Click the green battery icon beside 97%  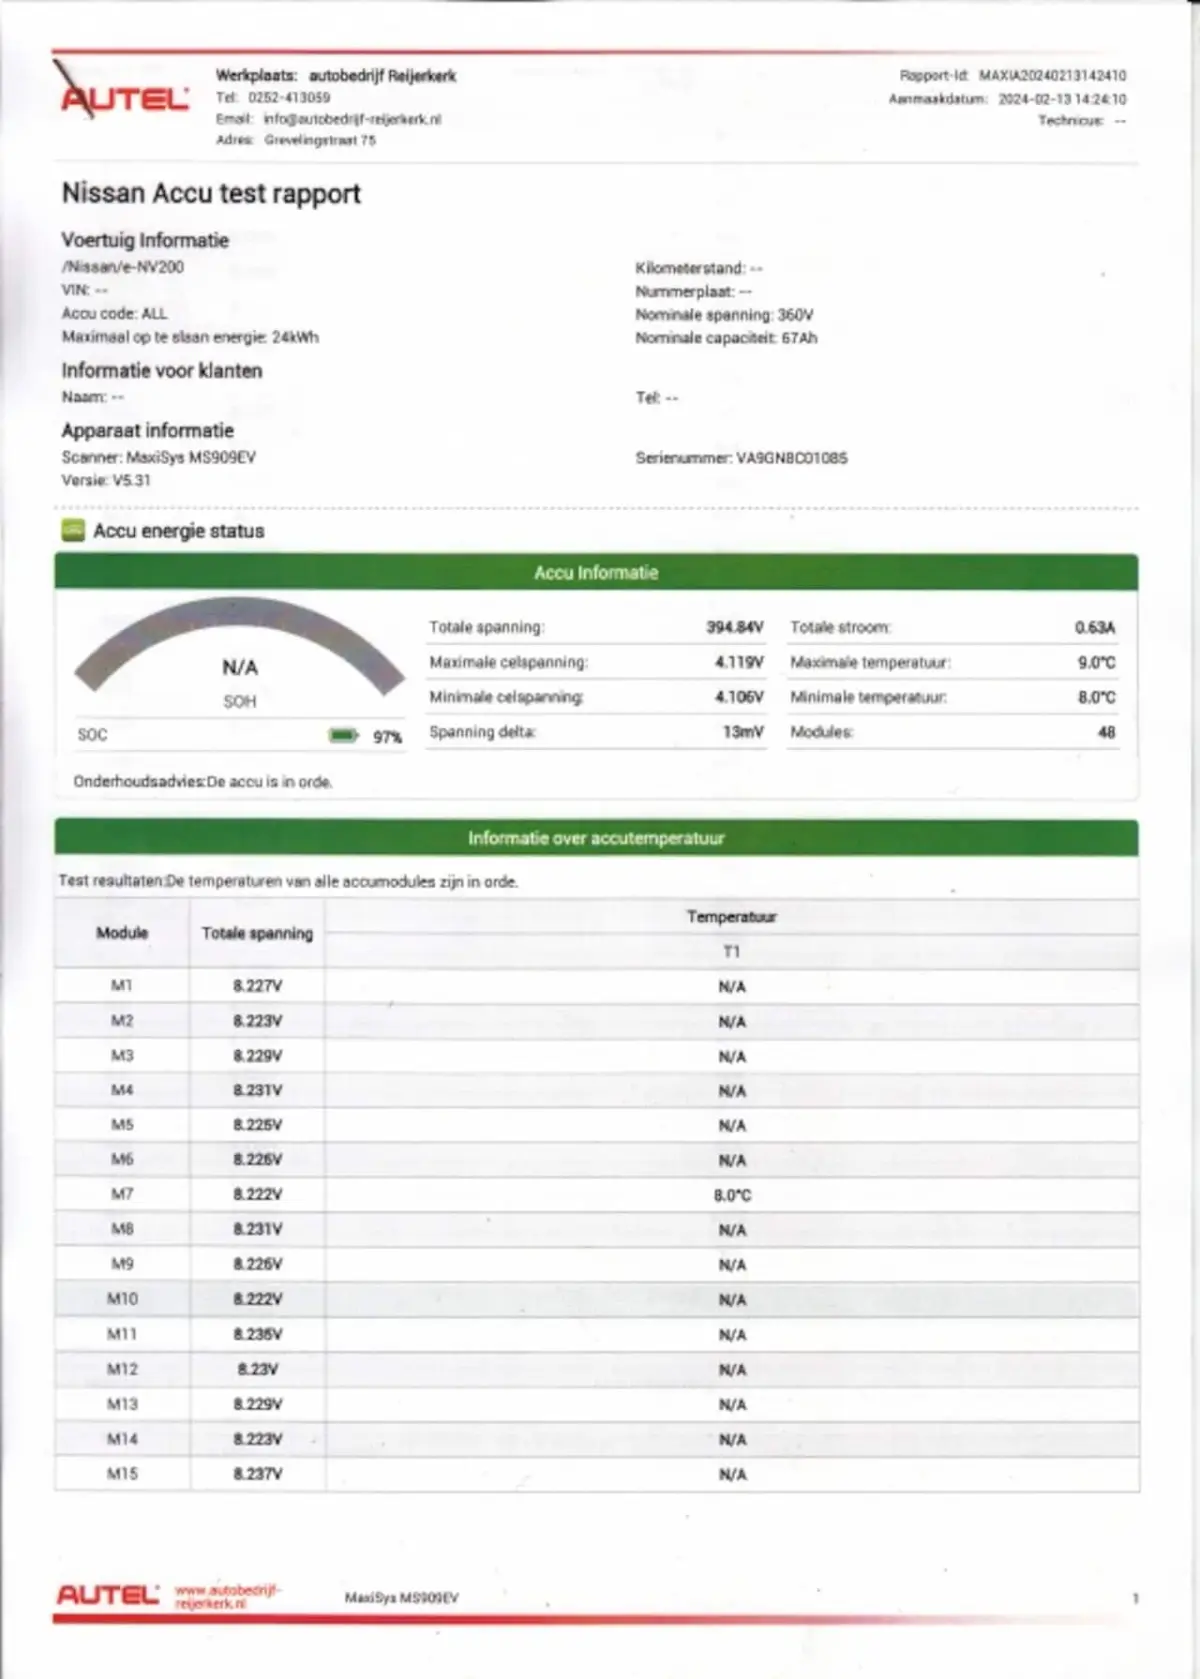click(x=343, y=736)
